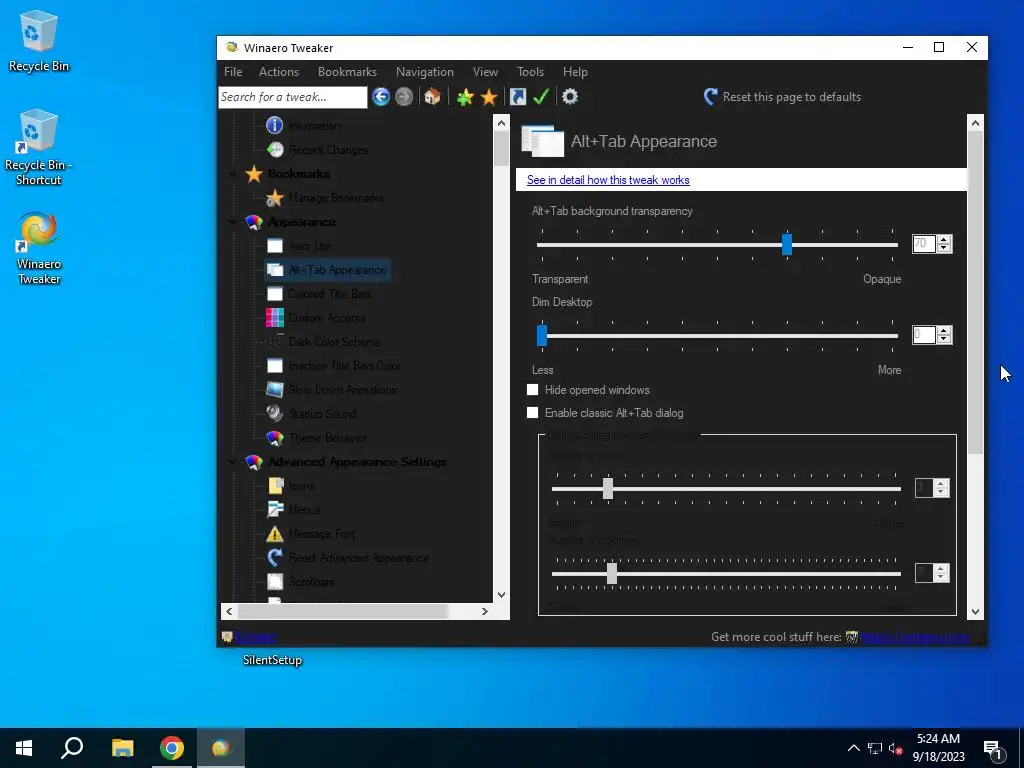Open taskbar search magnifier

tap(72, 748)
